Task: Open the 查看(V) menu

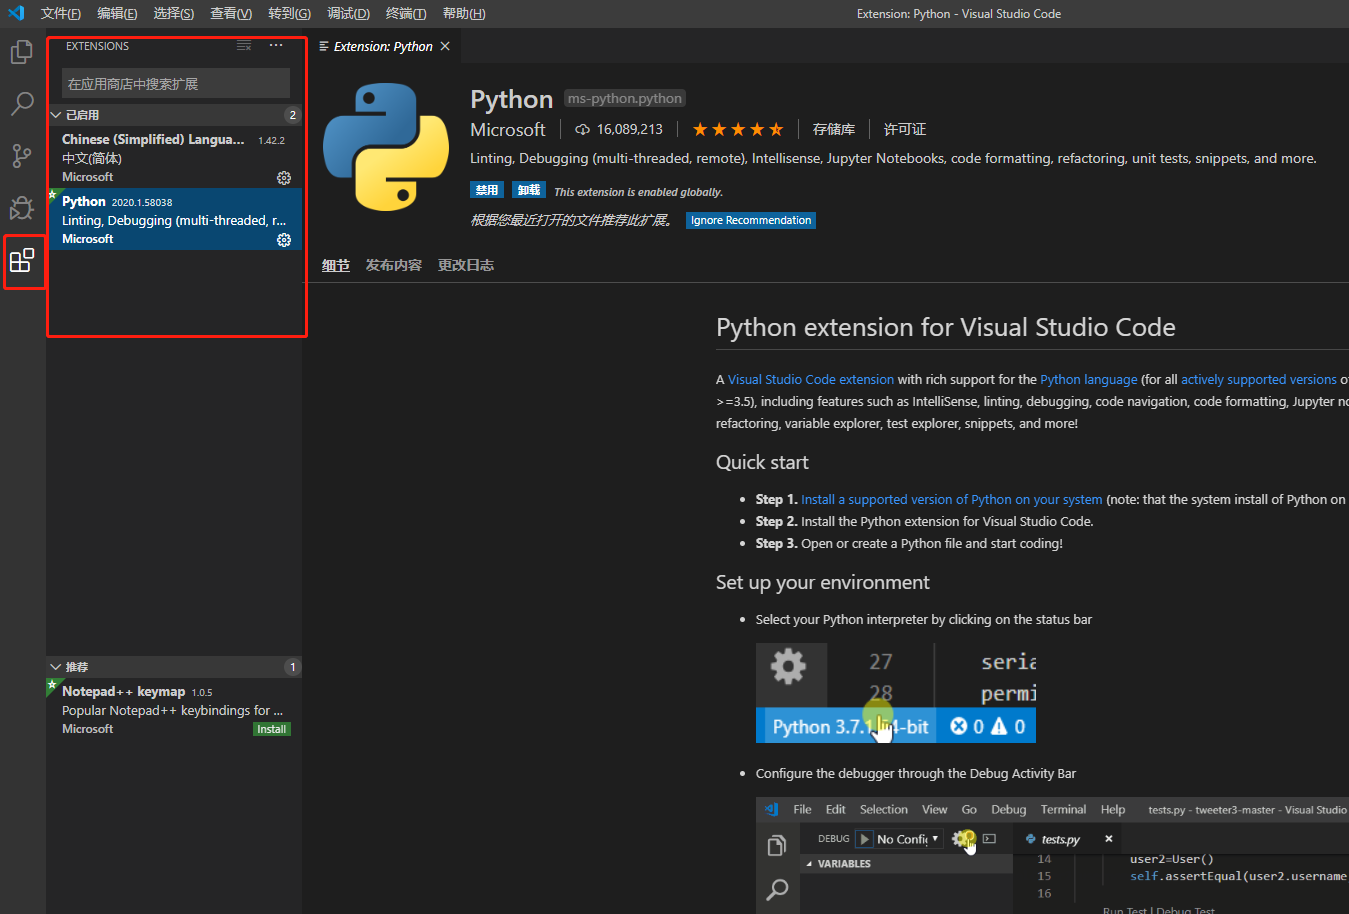Action: pos(231,13)
